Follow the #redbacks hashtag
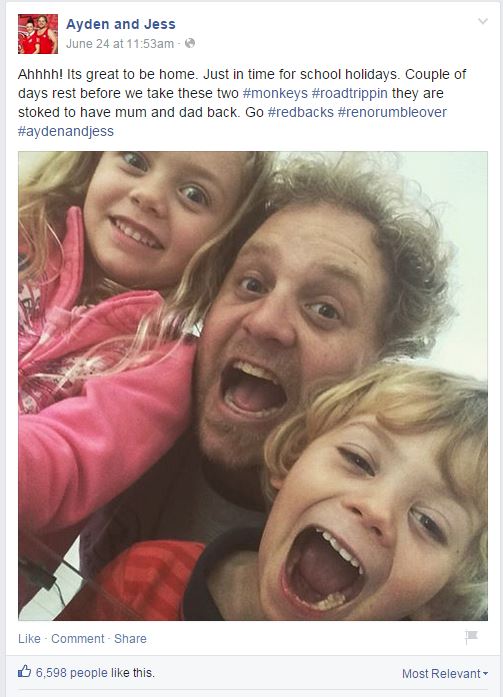The image size is (503, 697). pos(300,112)
